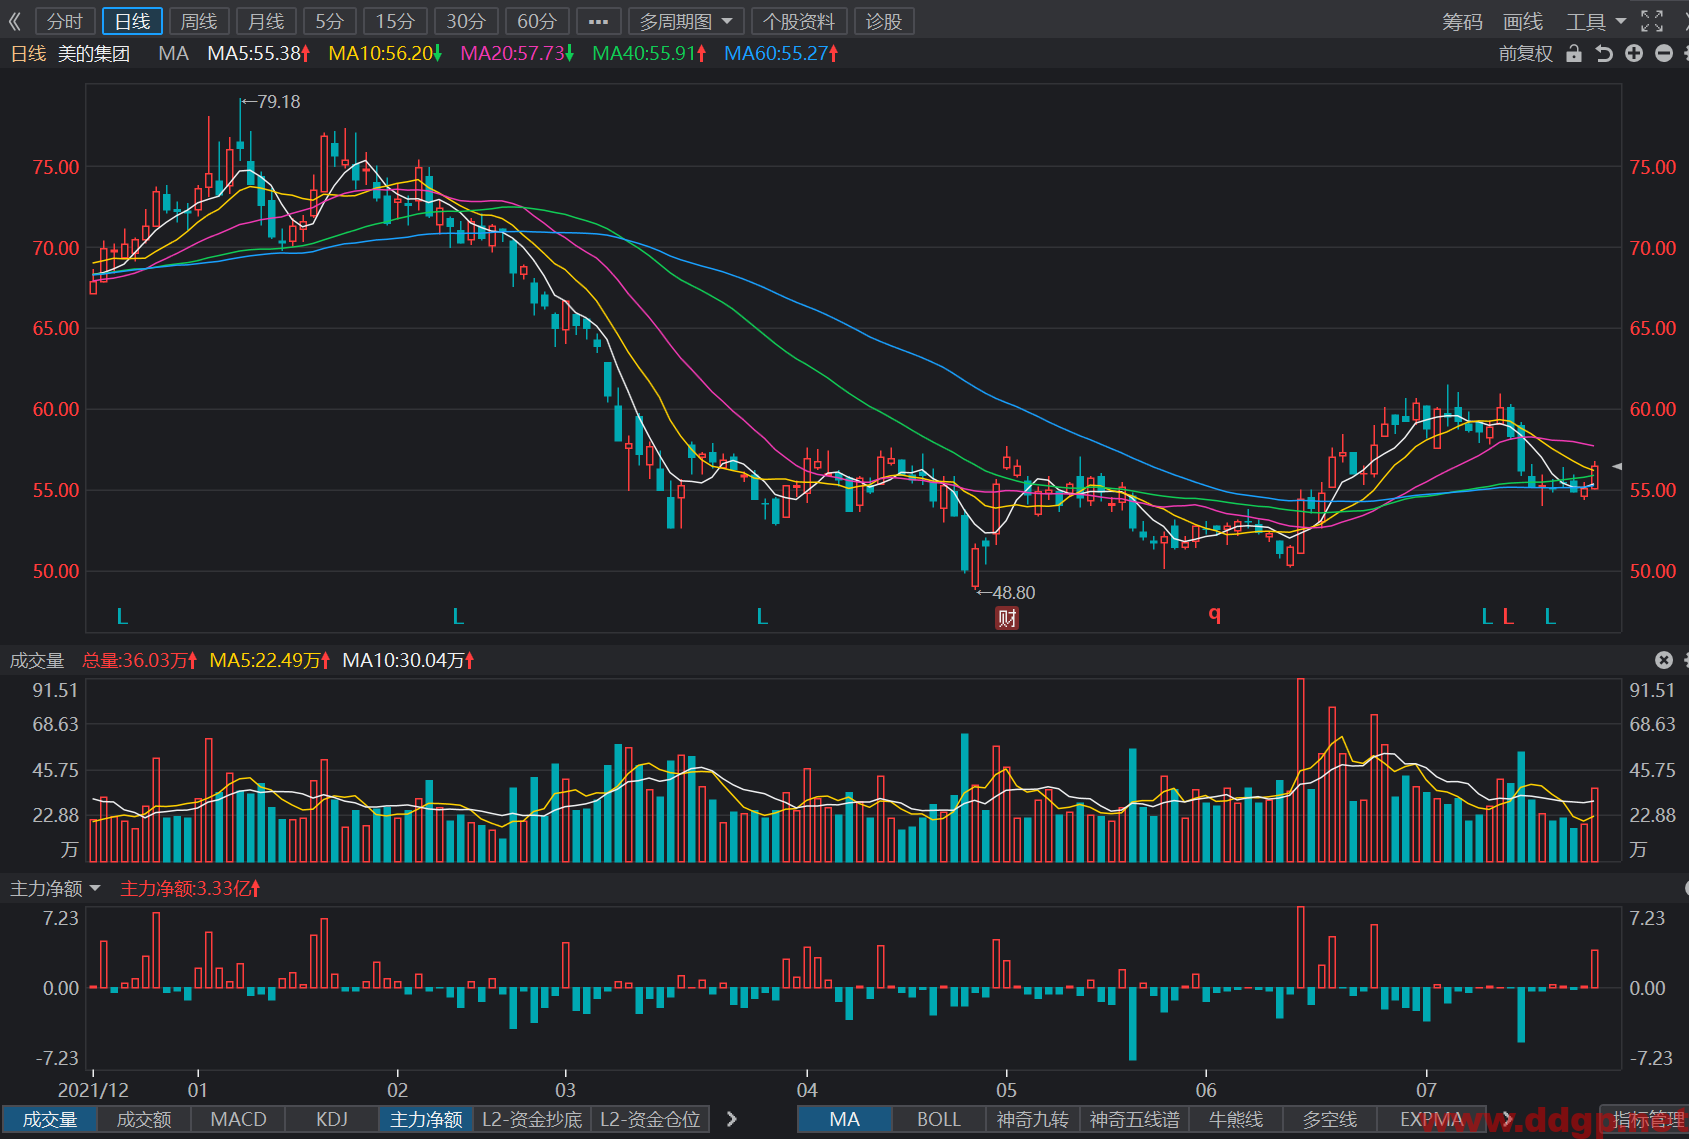Show more sub-indicator tabs with right arrow
Image resolution: width=1689 pixels, height=1139 pixels.
tap(732, 1119)
